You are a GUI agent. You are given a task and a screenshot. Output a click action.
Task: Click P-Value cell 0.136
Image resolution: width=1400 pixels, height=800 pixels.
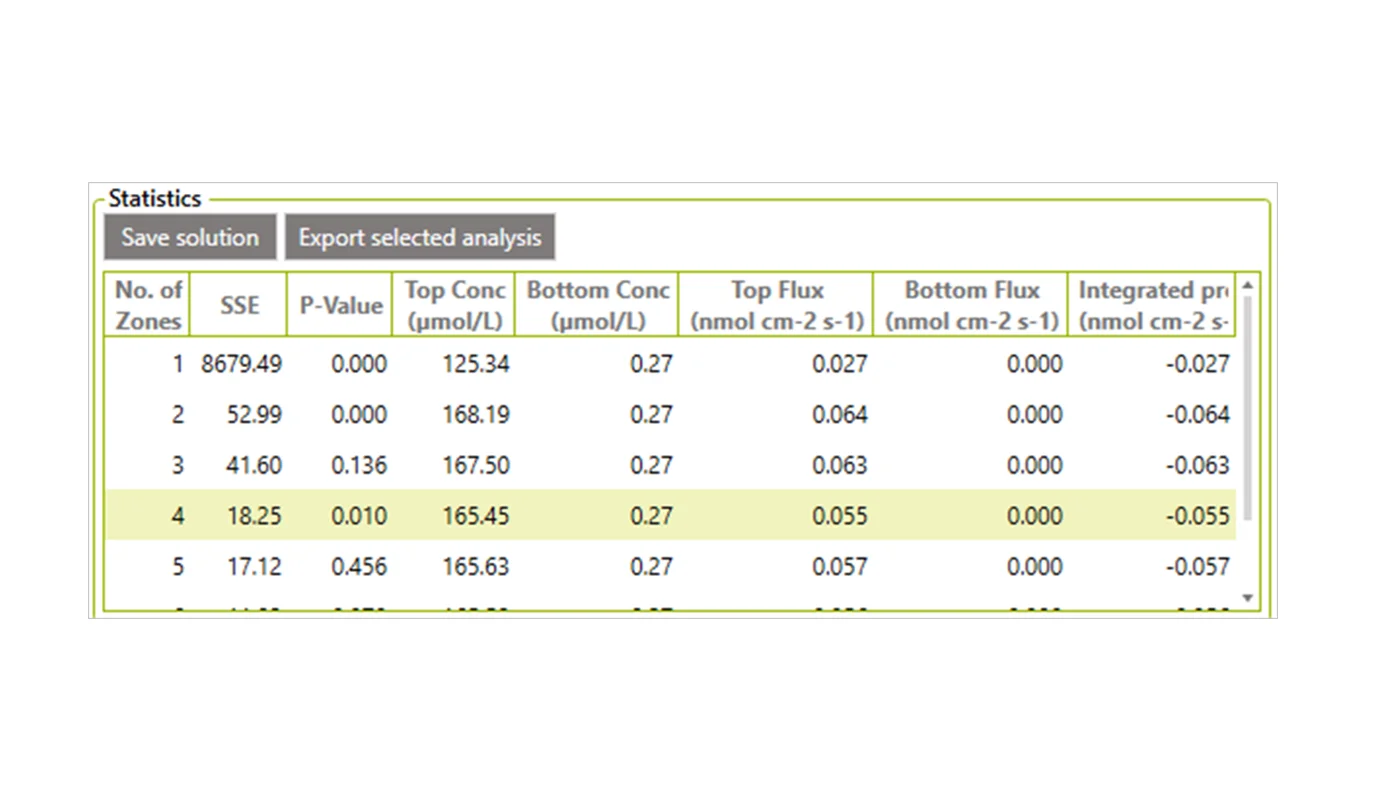point(359,465)
